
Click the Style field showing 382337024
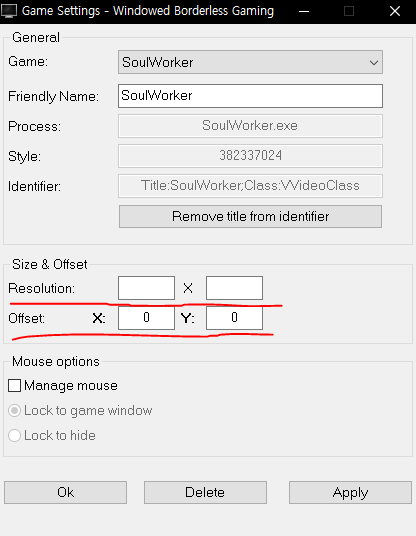point(250,156)
